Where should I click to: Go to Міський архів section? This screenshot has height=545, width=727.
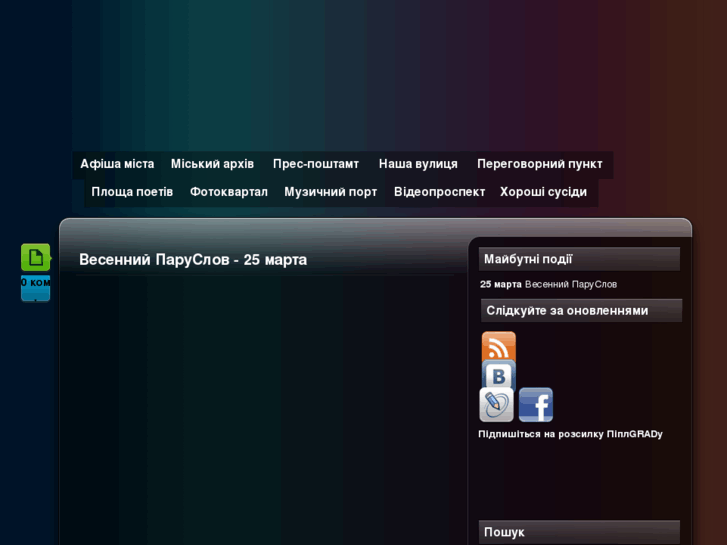212,164
